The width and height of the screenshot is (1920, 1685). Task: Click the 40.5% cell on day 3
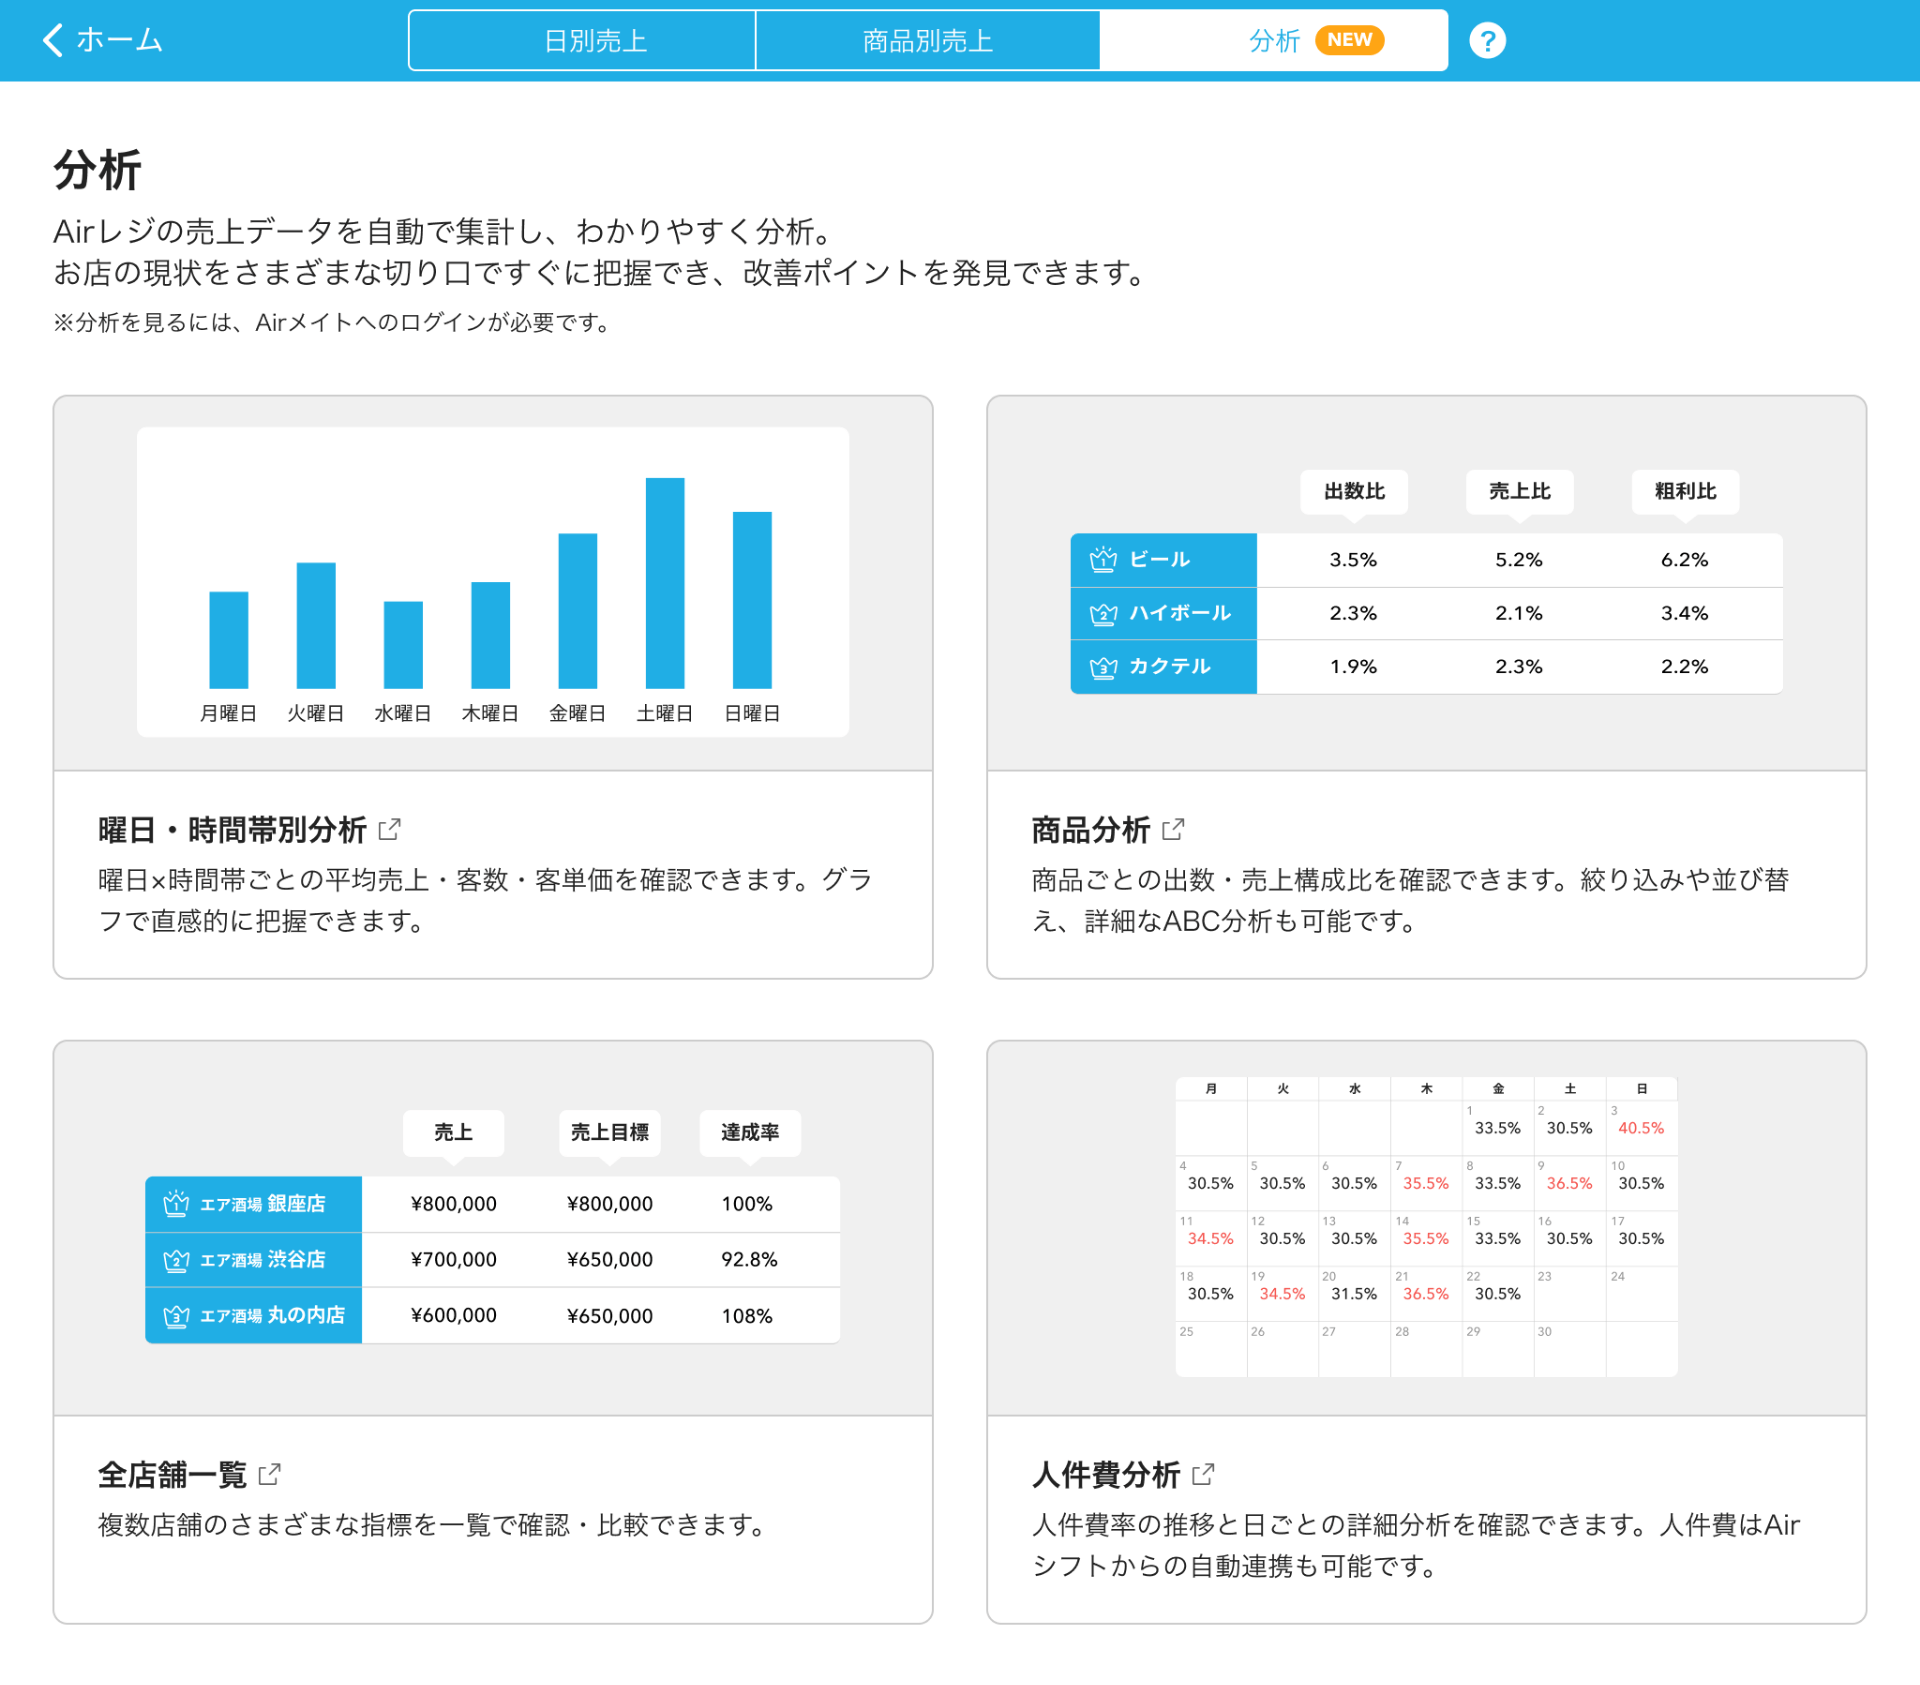[x=1641, y=1128]
